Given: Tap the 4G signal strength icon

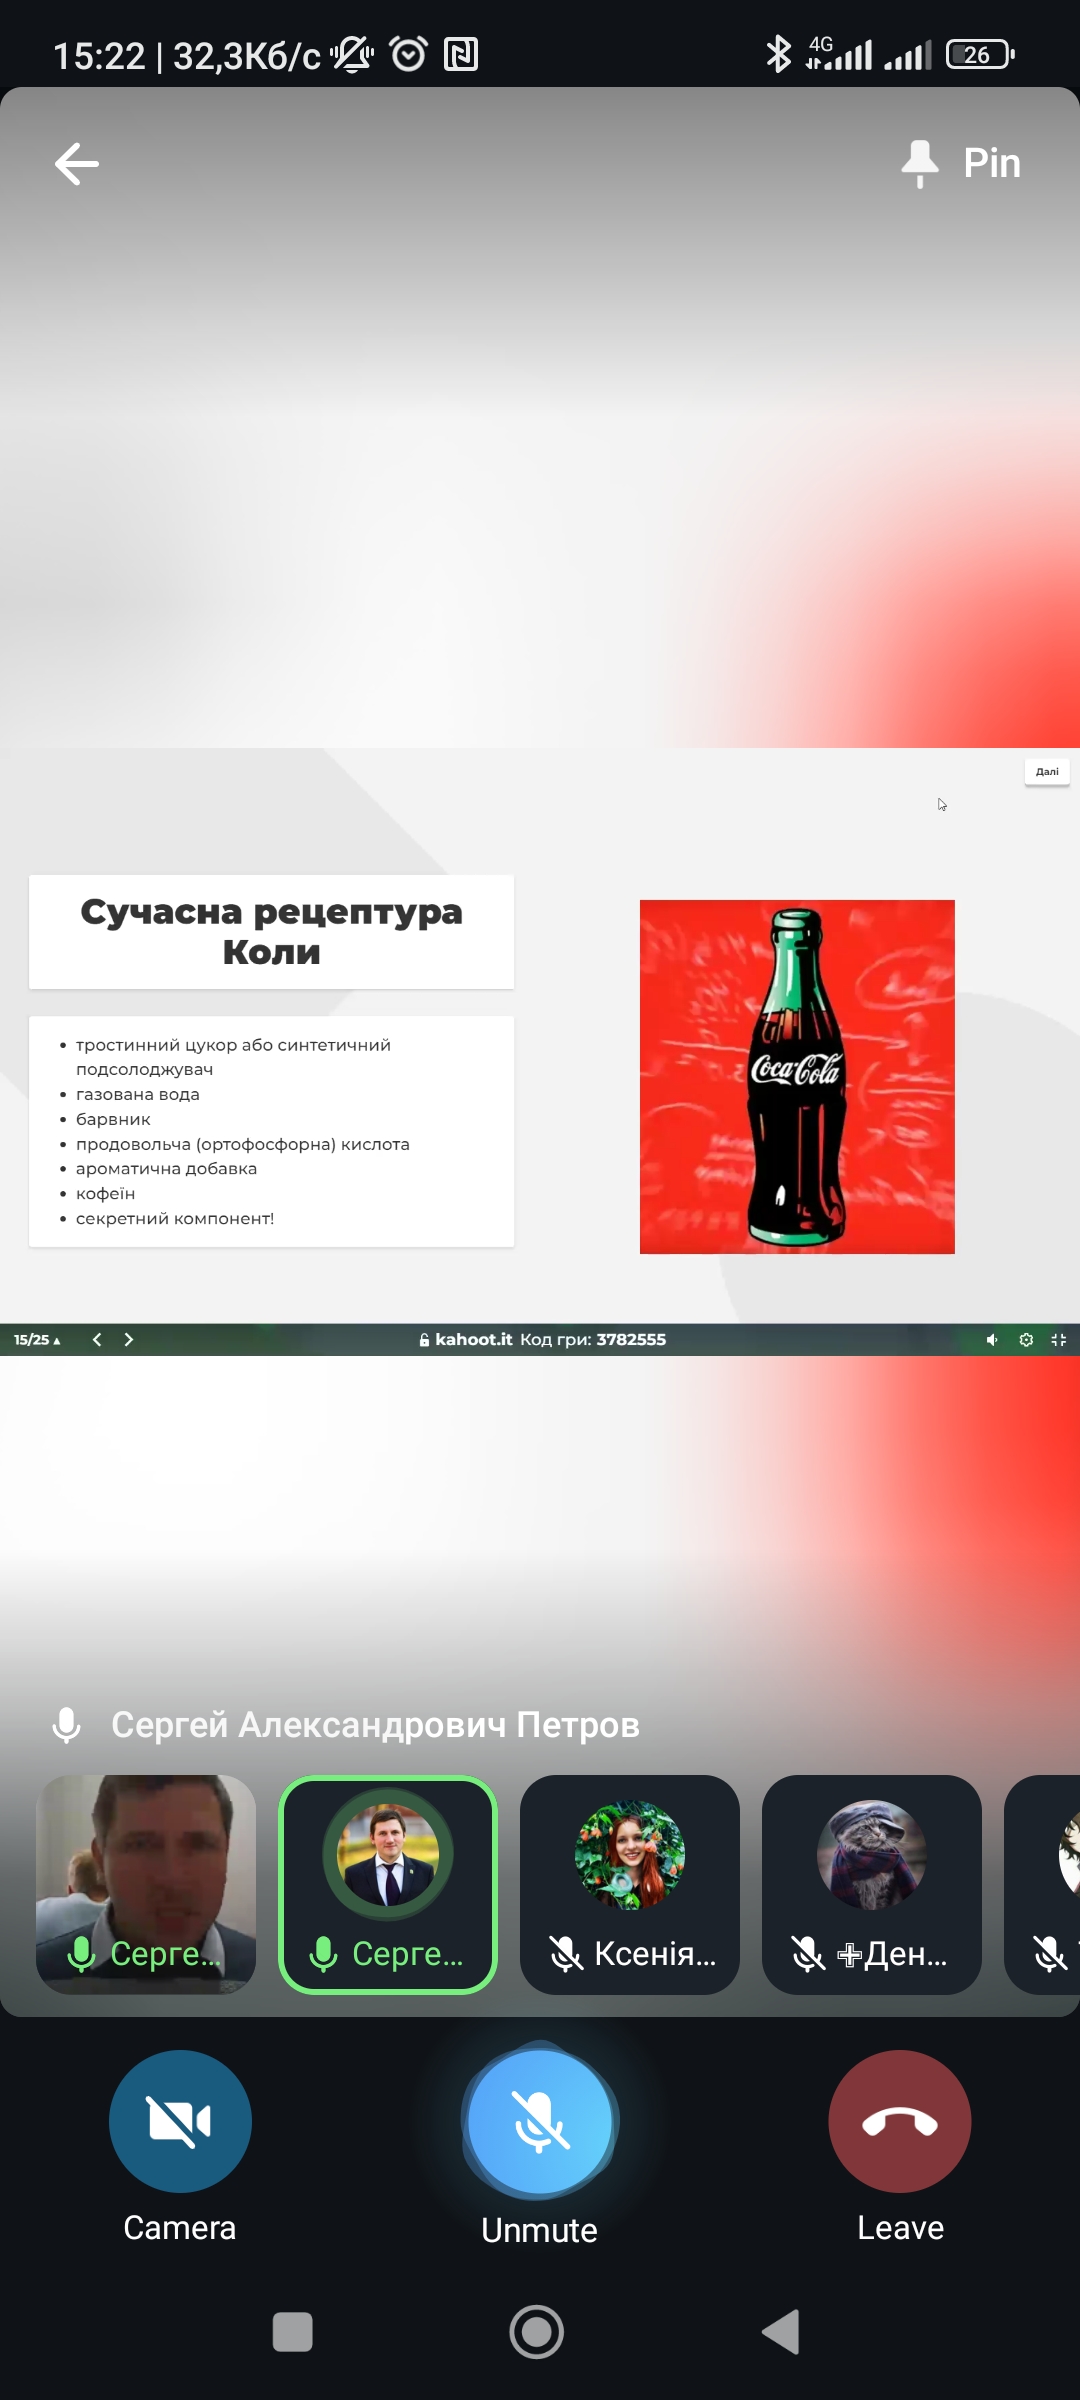Looking at the screenshot, I should pyautogui.click(x=840, y=54).
